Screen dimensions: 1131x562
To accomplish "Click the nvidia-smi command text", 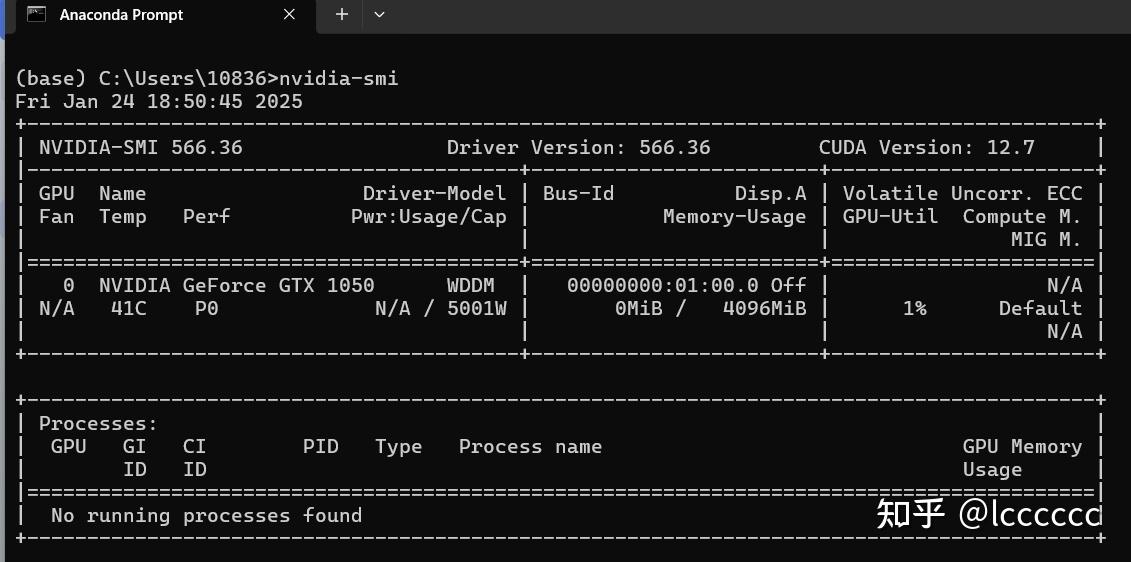I will (x=338, y=78).
